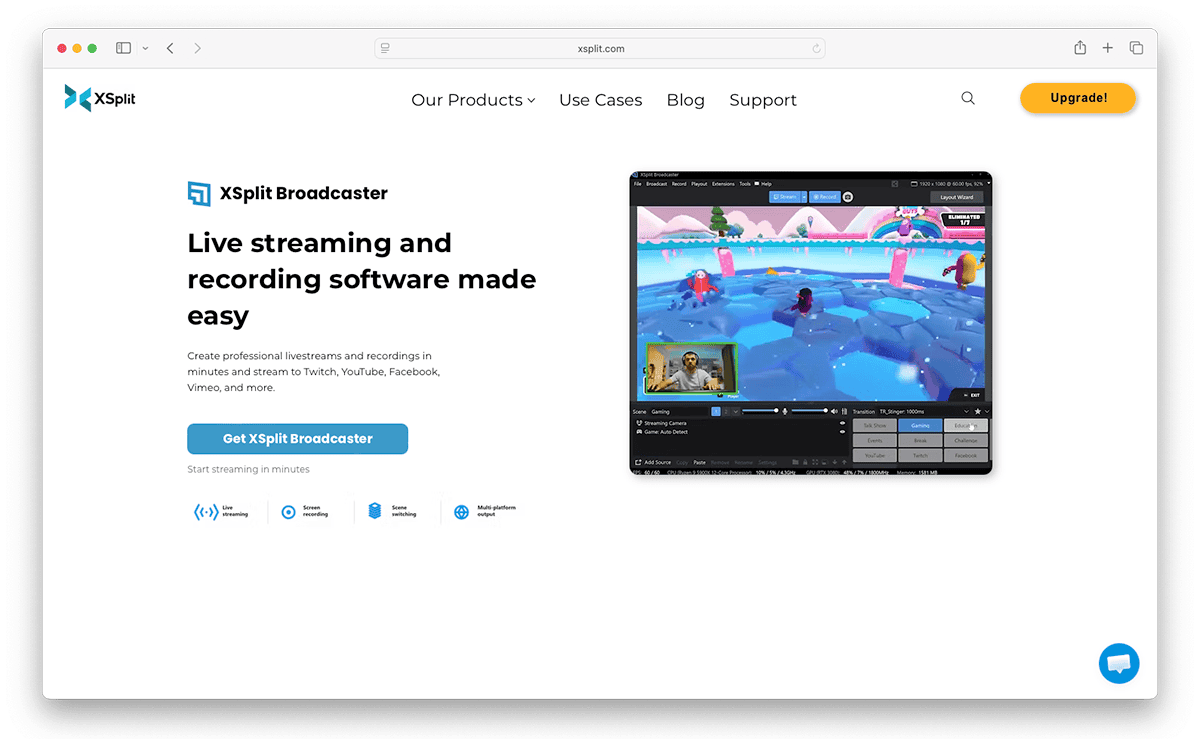The width and height of the screenshot is (1200, 739).
Task: Click the star icon beside Transition dropdown
Action: (977, 412)
